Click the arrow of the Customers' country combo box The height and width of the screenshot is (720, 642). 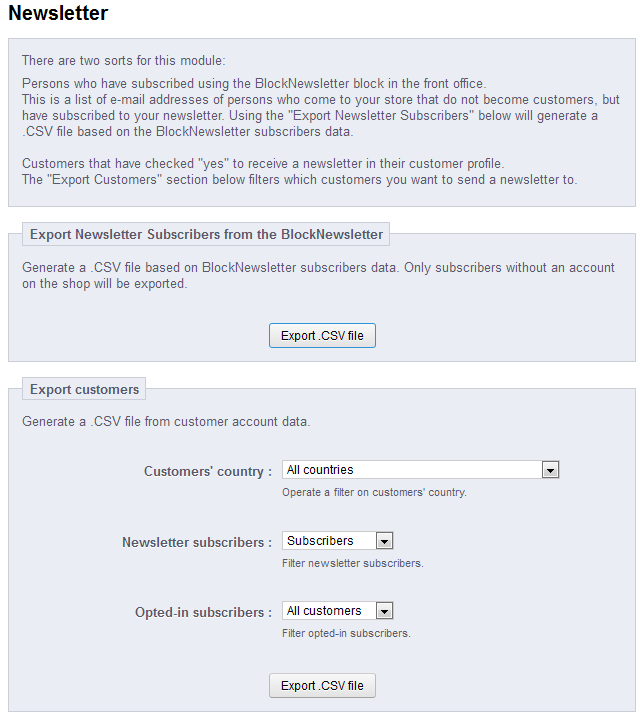click(x=549, y=470)
